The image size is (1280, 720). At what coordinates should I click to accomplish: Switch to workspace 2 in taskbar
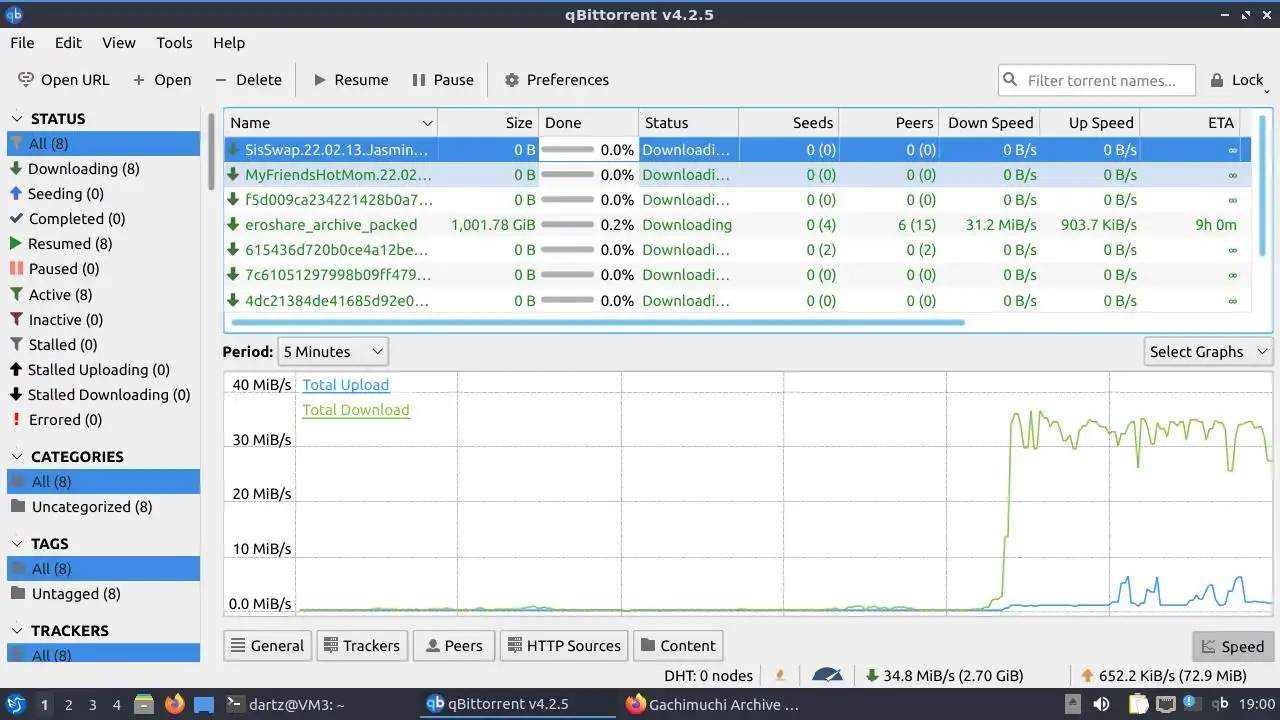(x=68, y=705)
